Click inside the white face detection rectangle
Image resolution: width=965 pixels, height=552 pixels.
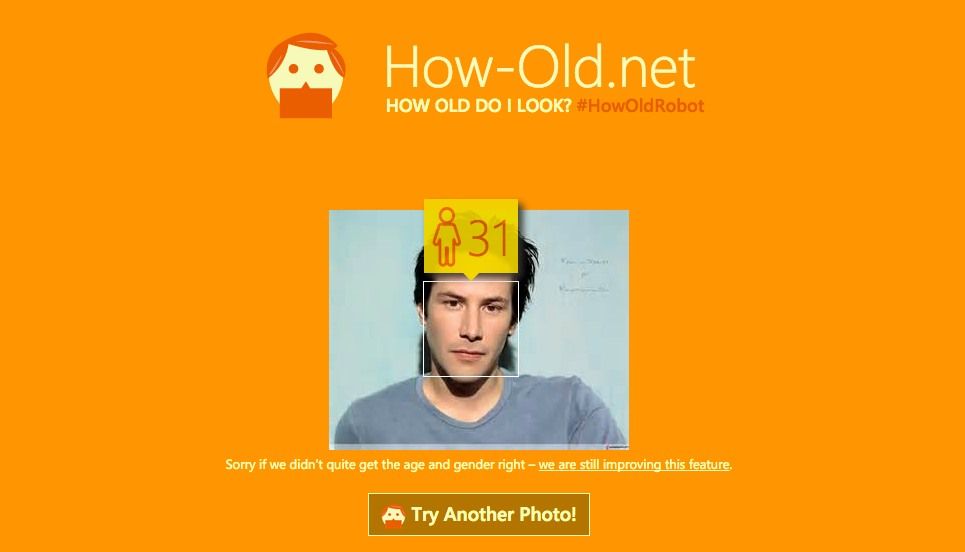[471, 329]
